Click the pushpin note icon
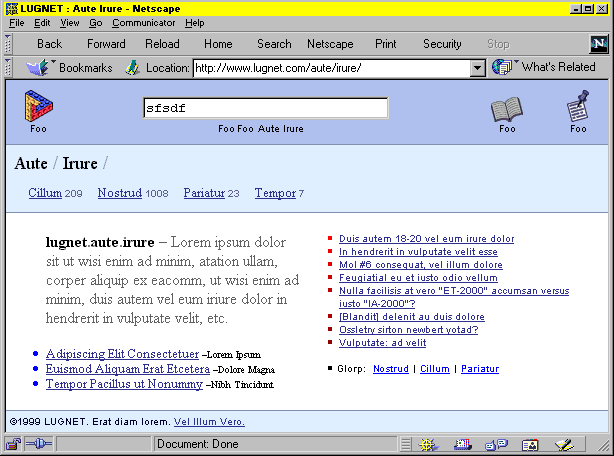 tap(578, 106)
